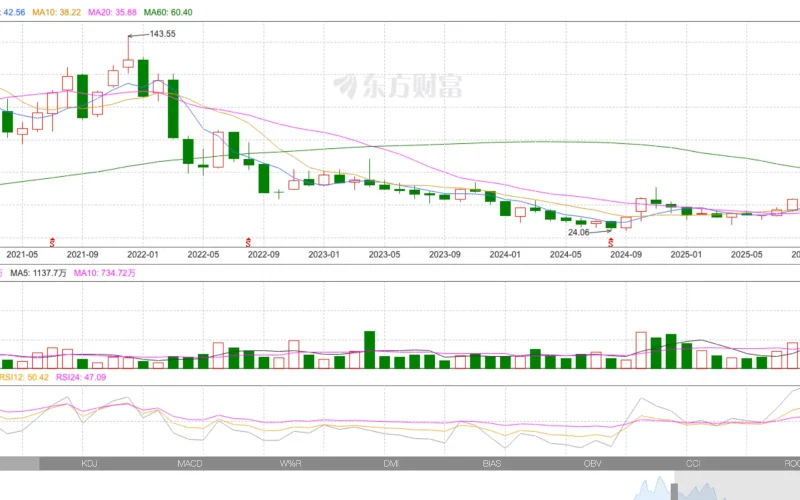The width and height of the screenshot is (800, 500).
Task: Show the DMI indicator
Action: (391, 464)
